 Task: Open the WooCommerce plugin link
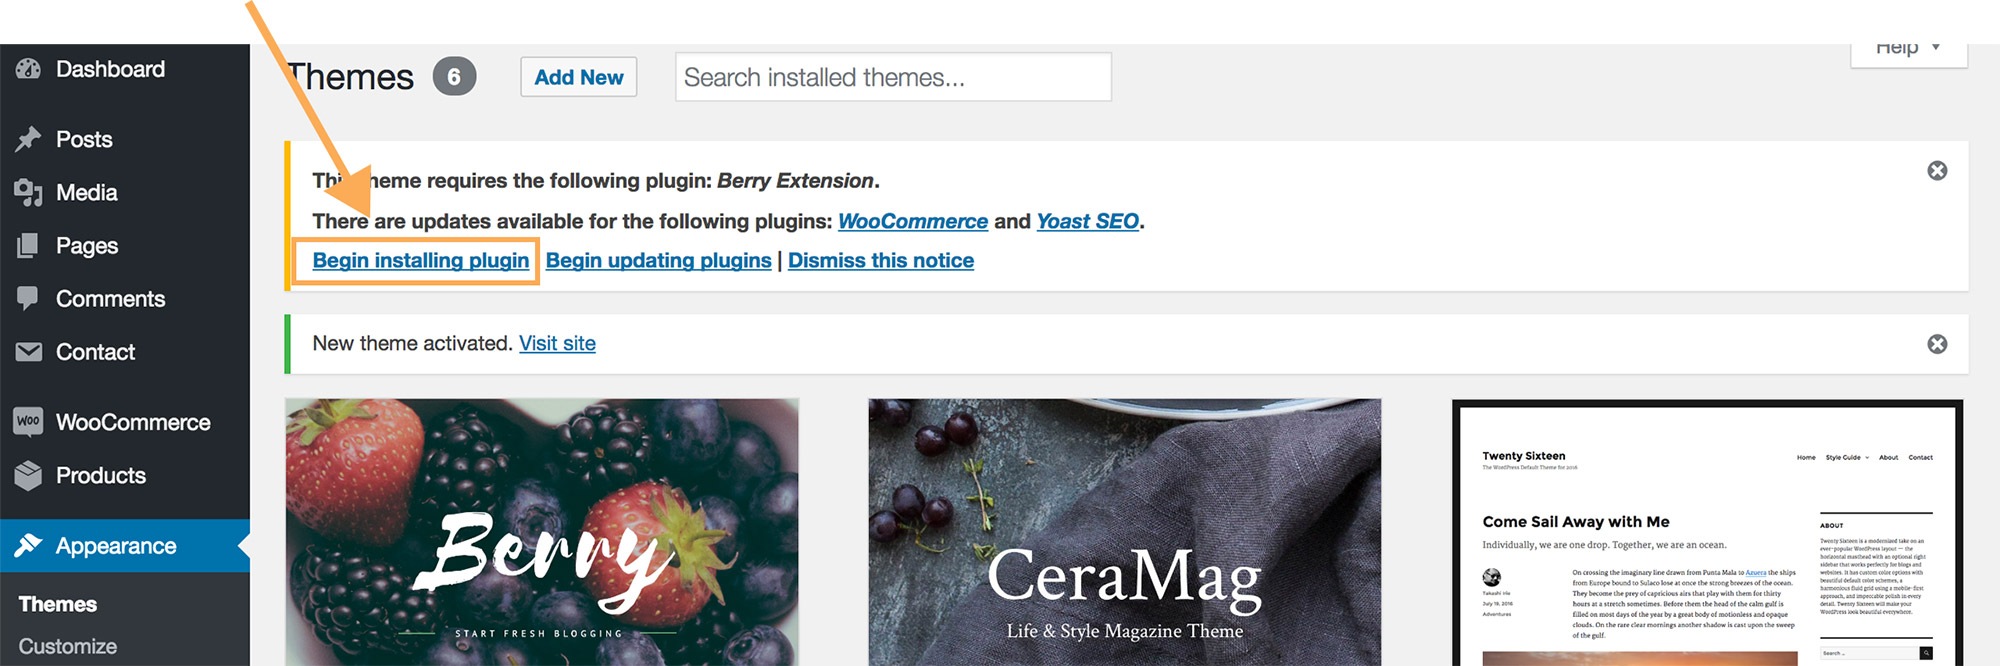[x=912, y=221]
